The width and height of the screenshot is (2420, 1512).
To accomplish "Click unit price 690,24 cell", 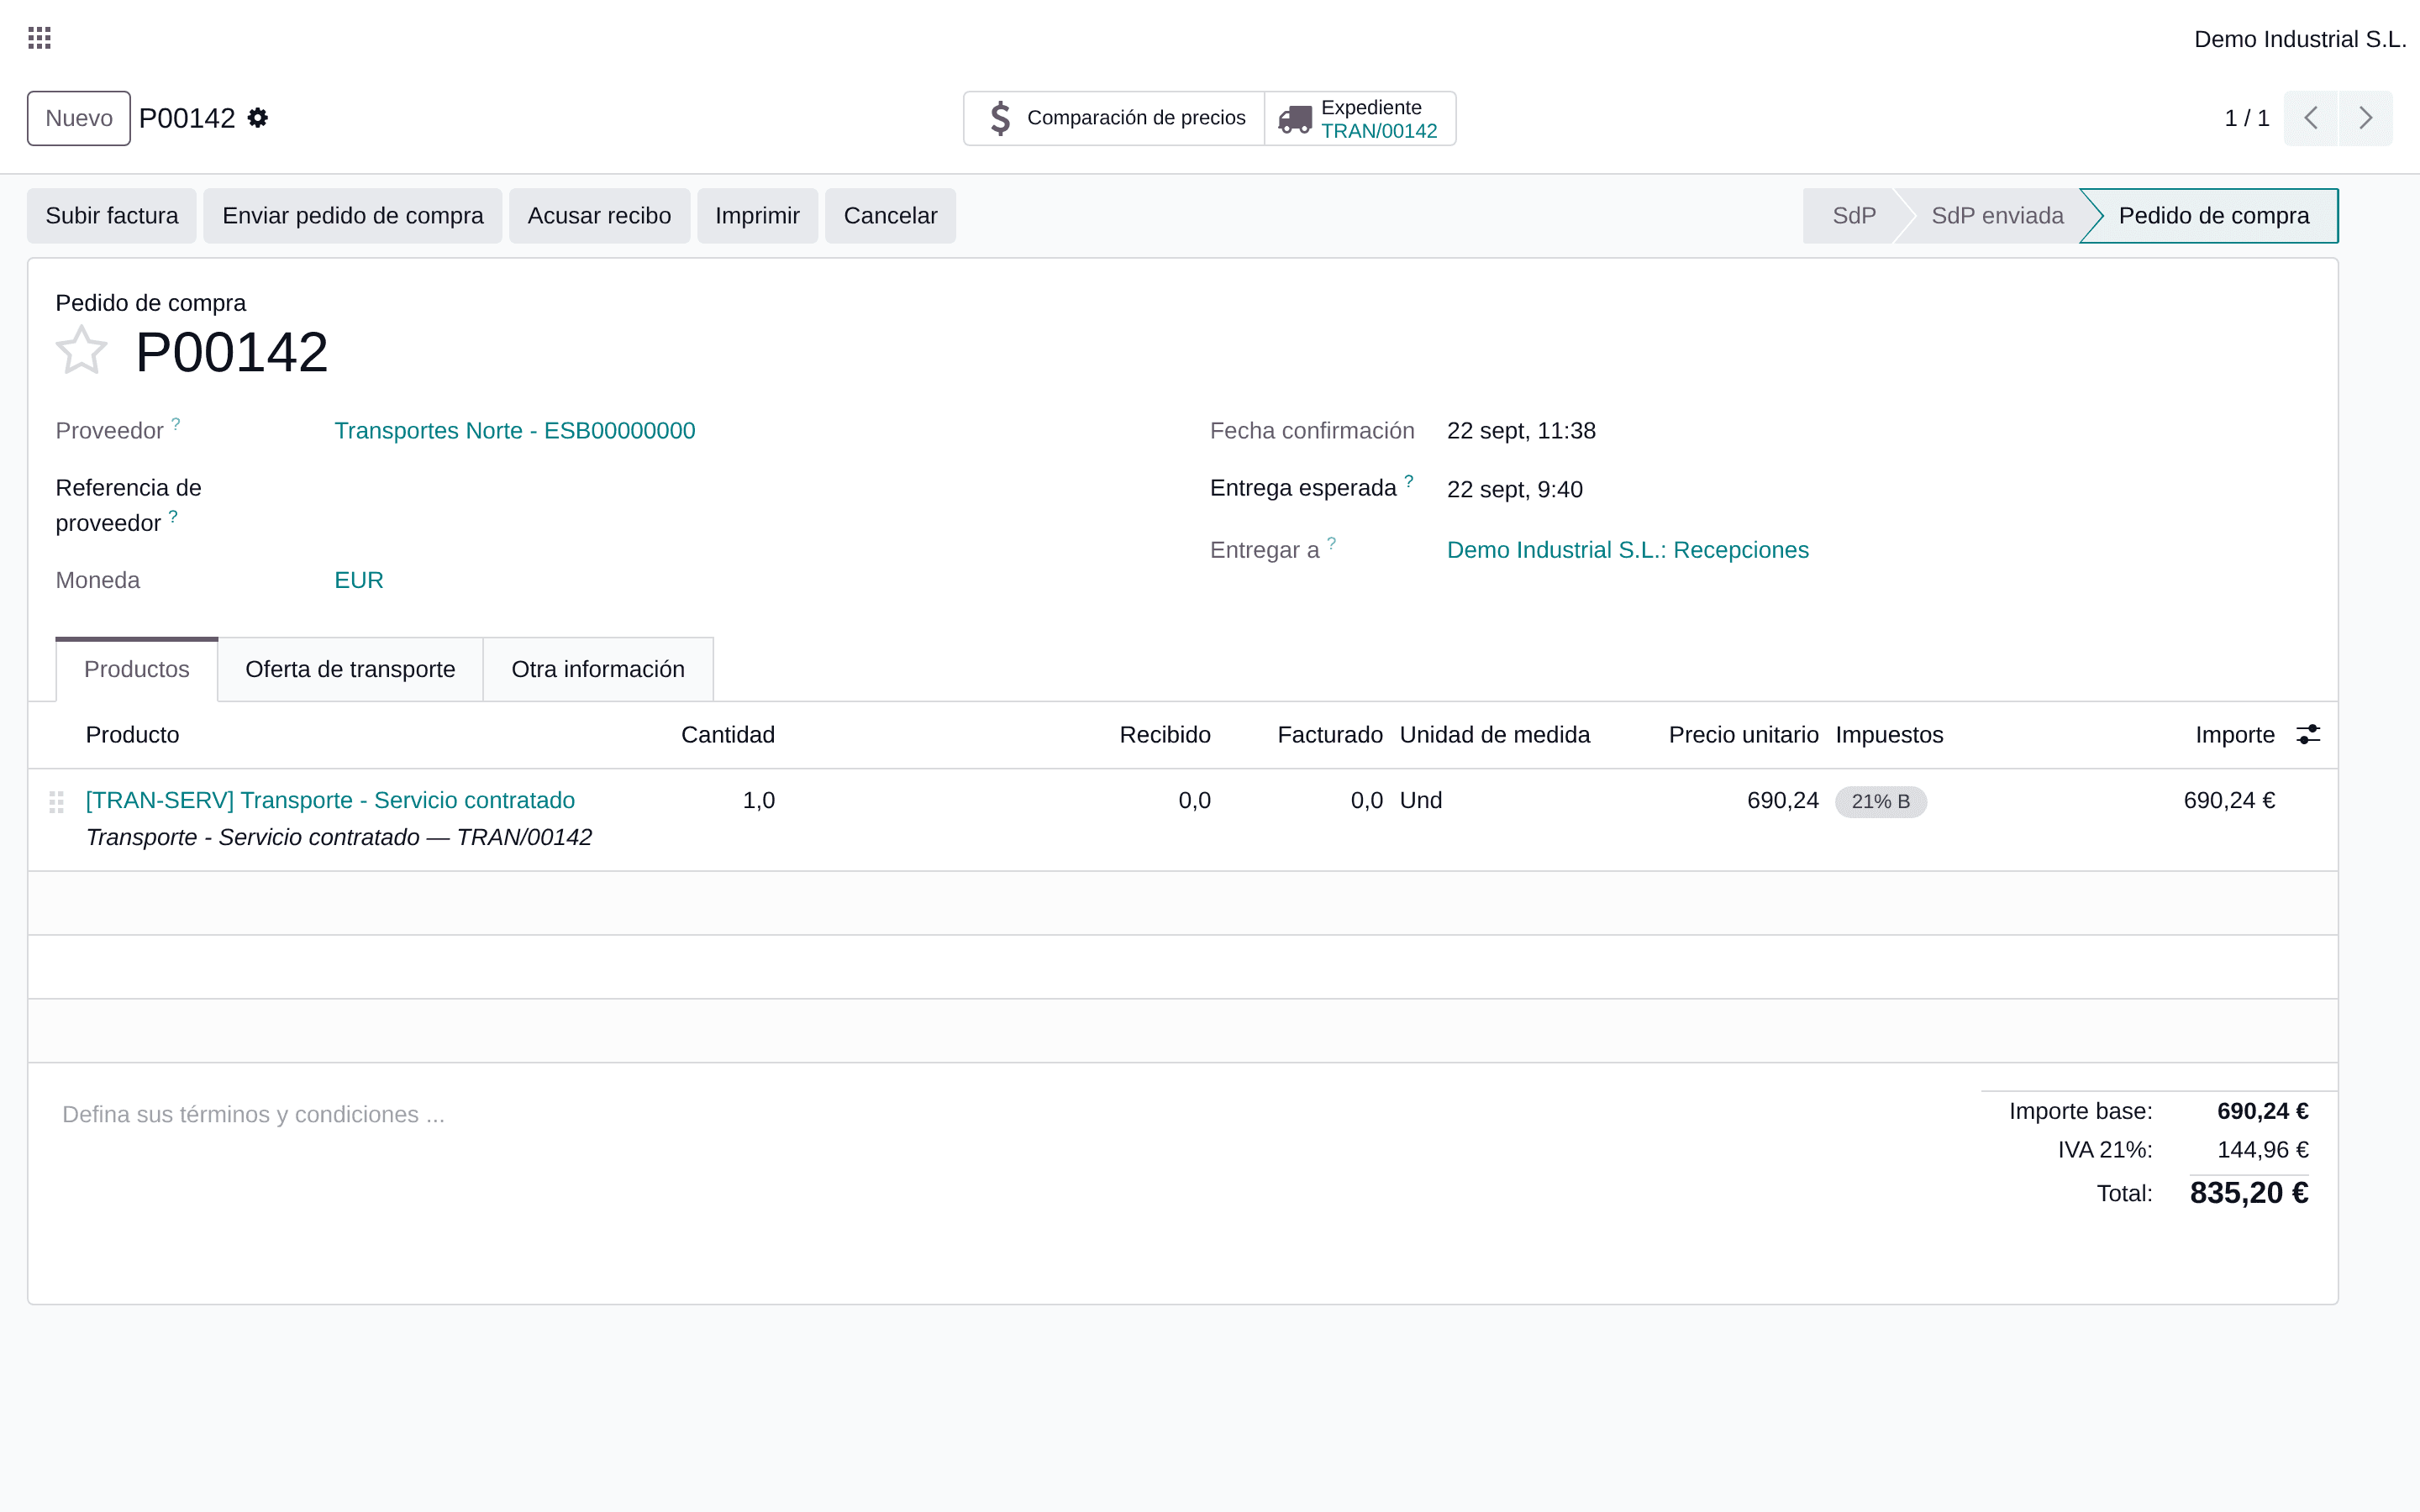I will point(1783,800).
